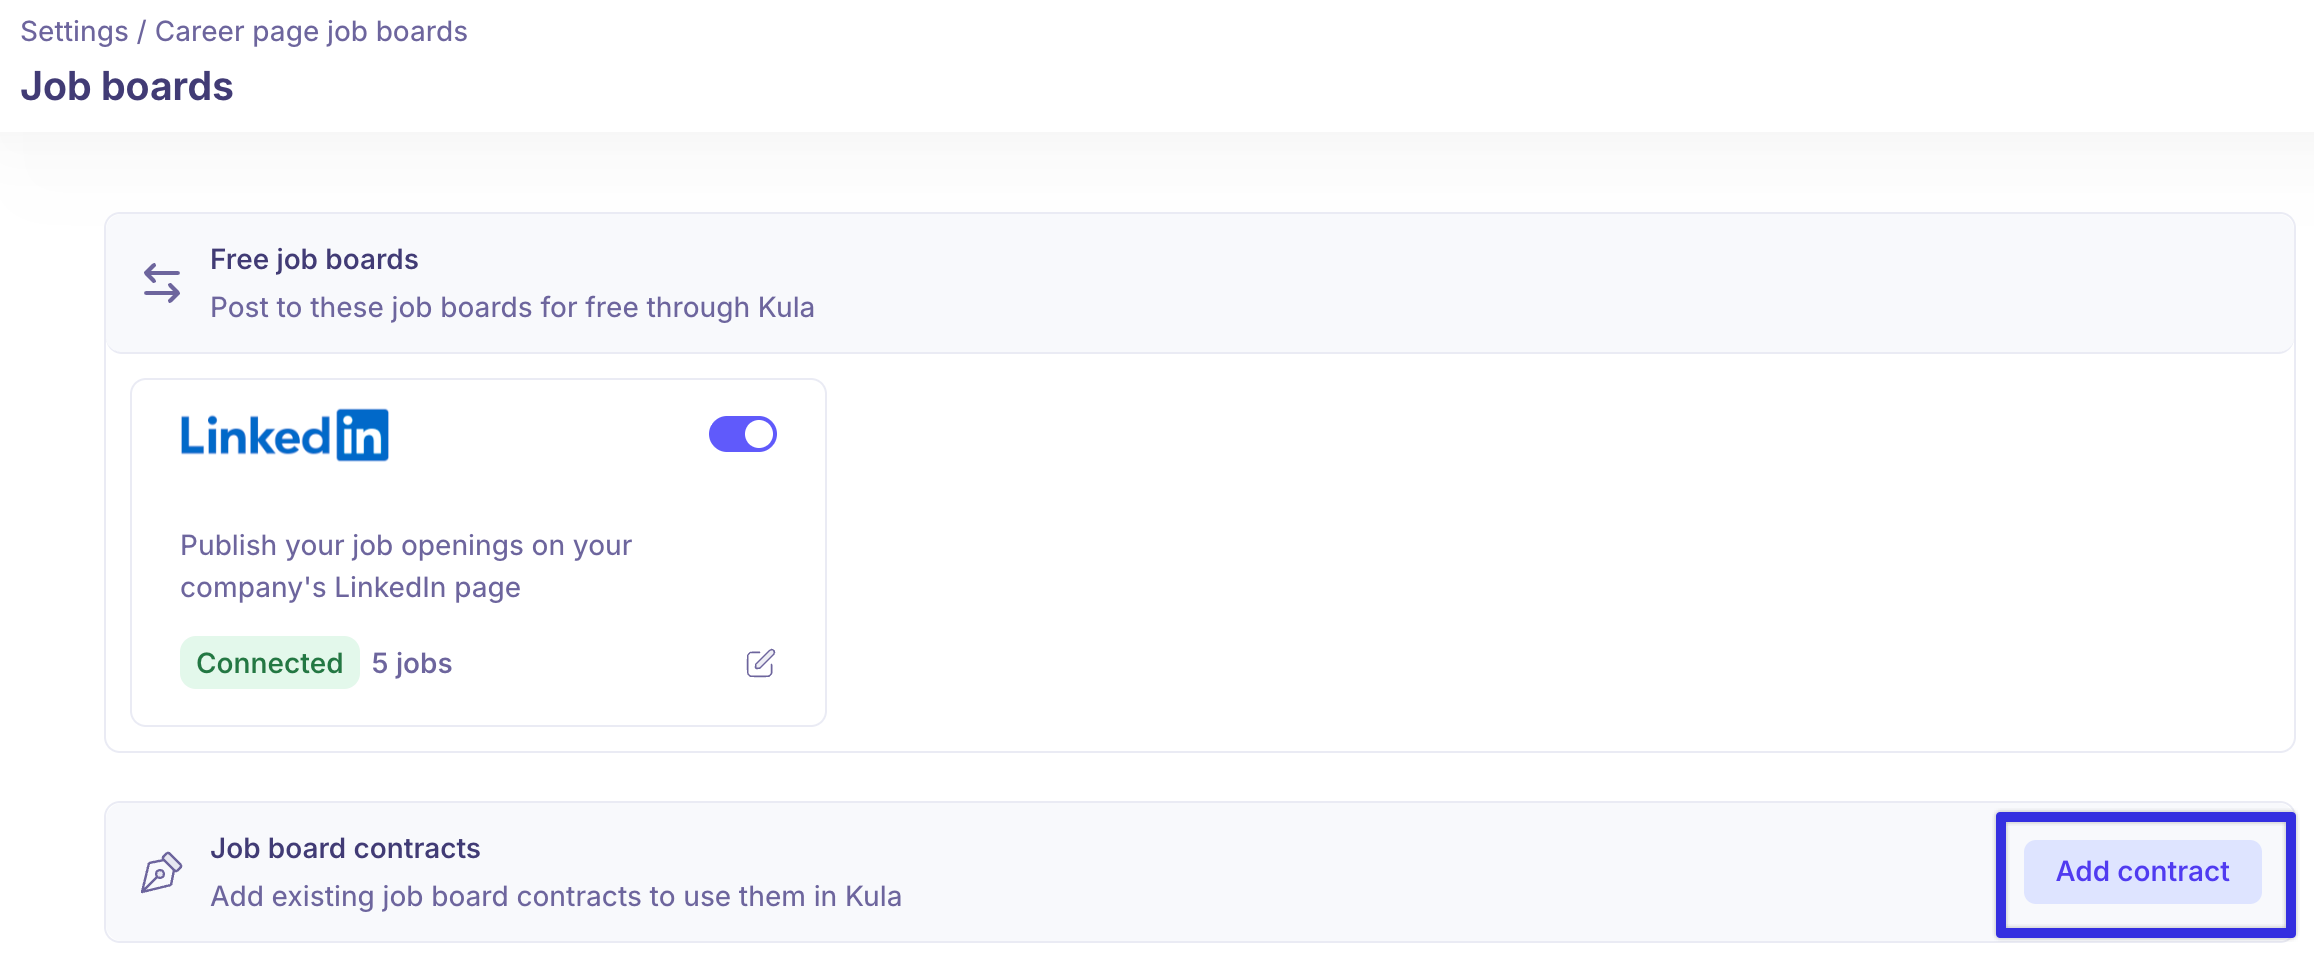Go to Settings in the breadcrumb
The width and height of the screenshot is (2314, 962).
tap(74, 31)
